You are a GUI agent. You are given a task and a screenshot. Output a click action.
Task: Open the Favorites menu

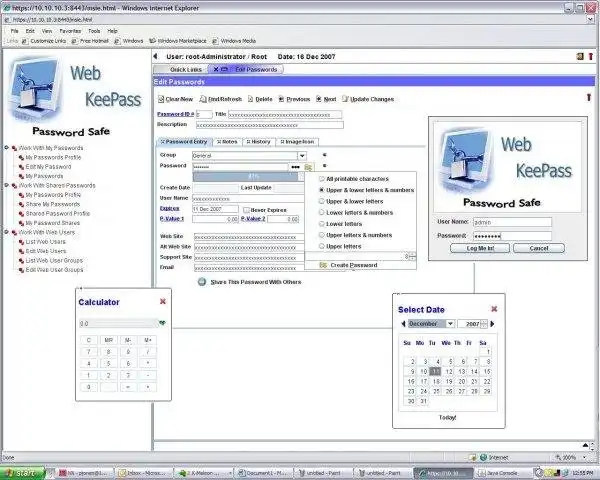pos(70,31)
